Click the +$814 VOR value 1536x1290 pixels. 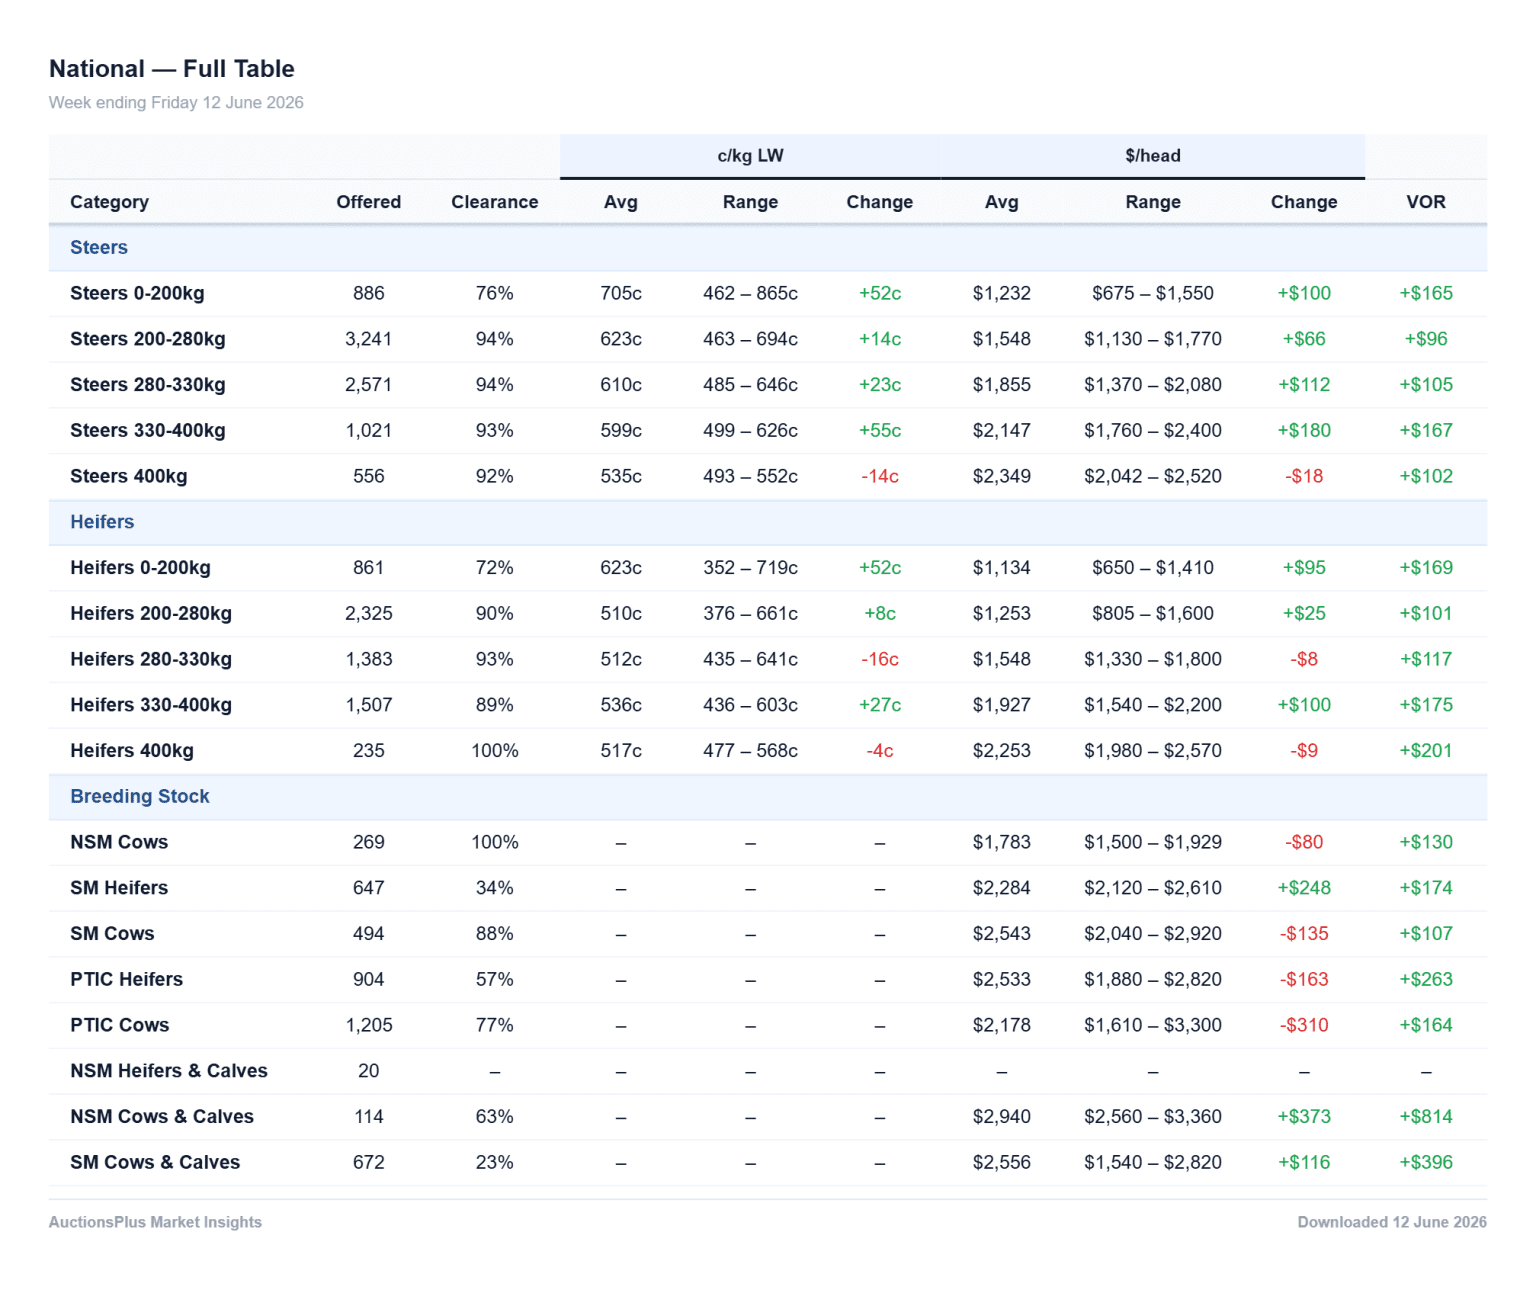[x=1425, y=1117]
